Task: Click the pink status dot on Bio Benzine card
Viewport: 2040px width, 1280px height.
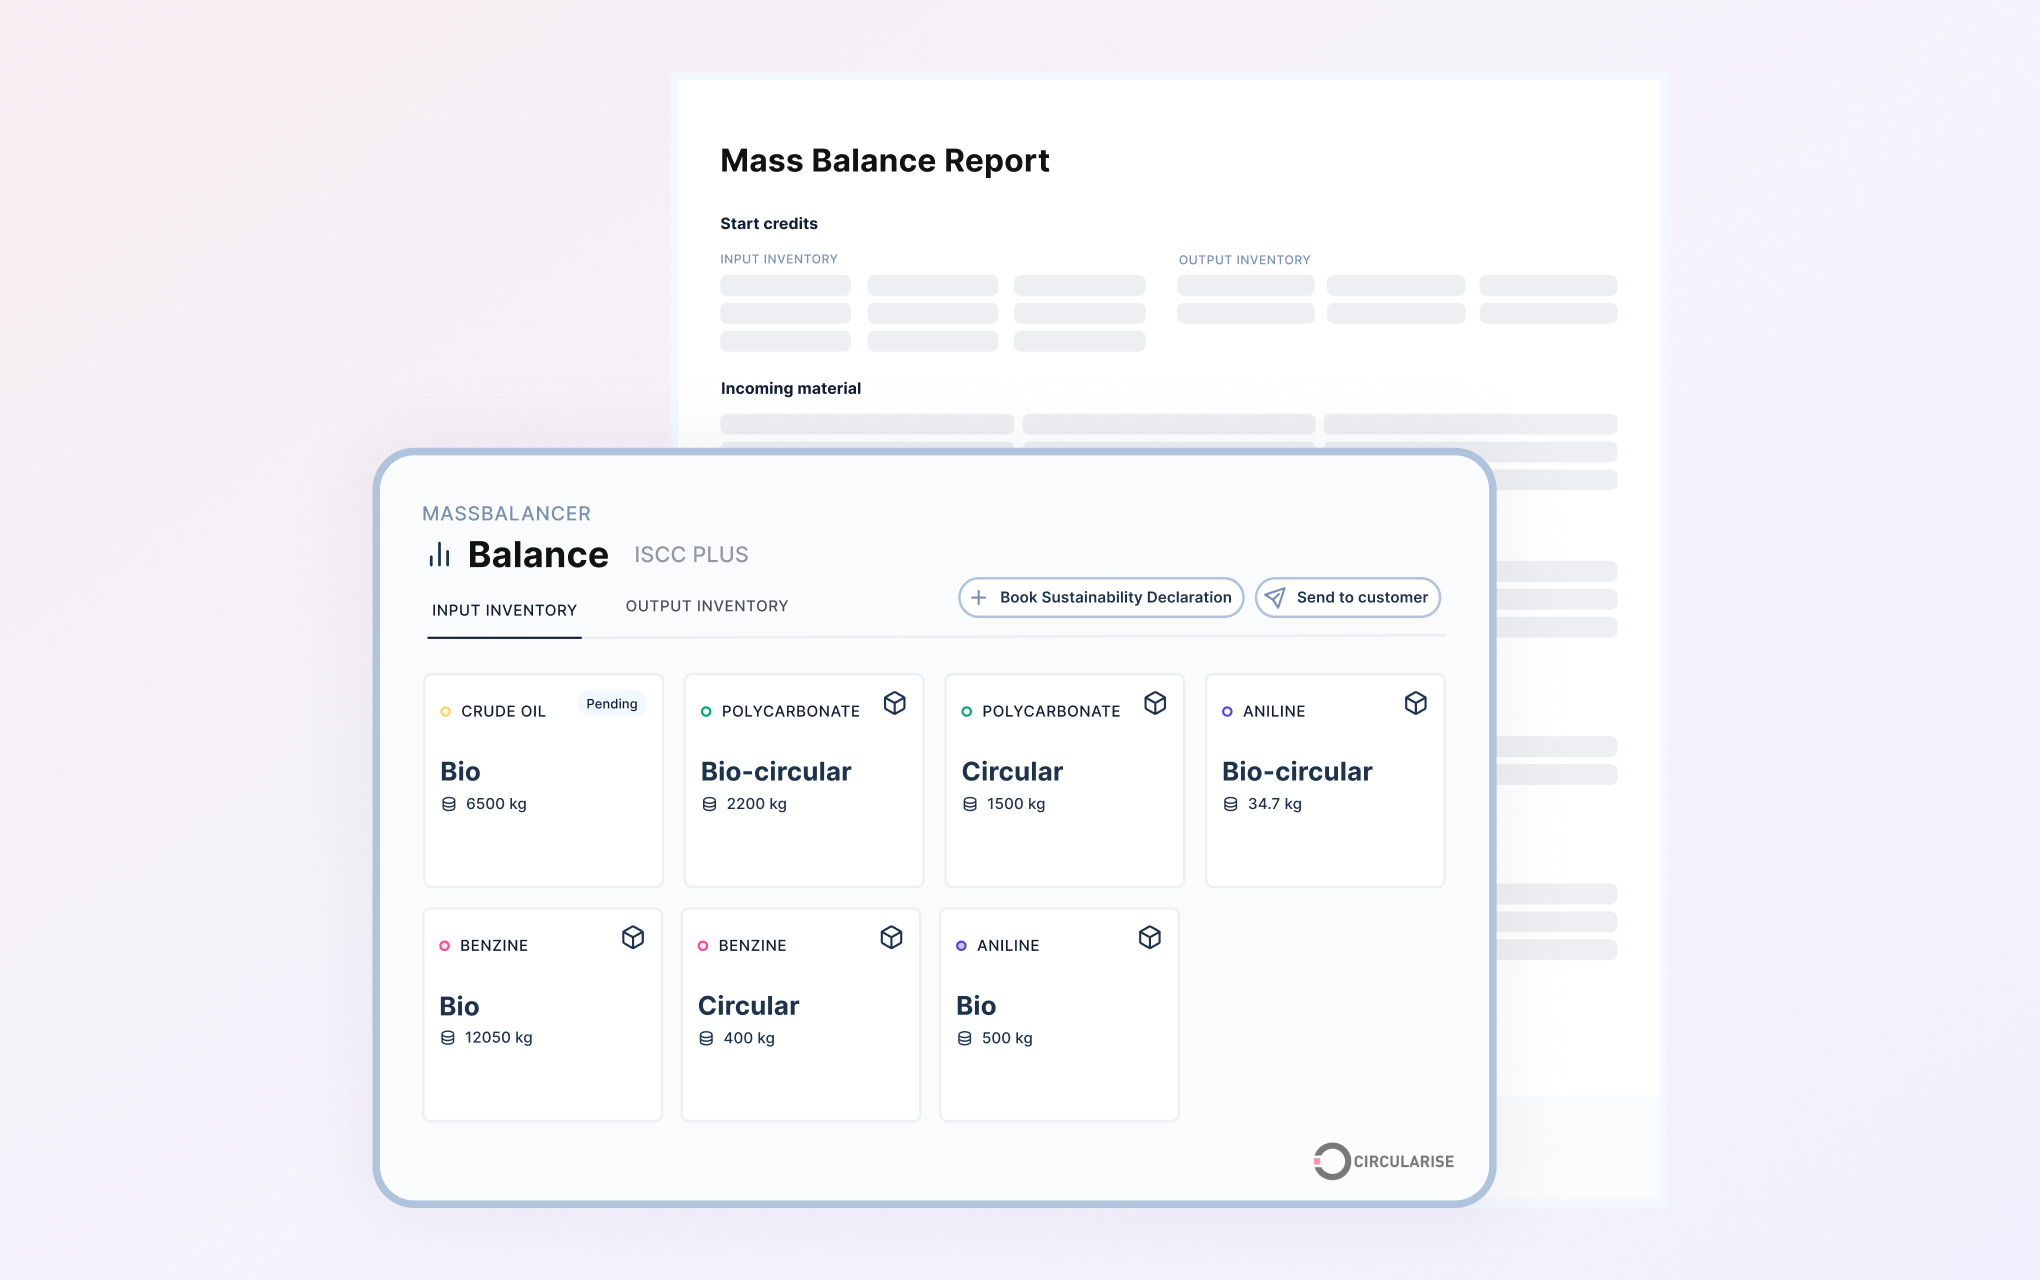Action: (x=446, y=945)
